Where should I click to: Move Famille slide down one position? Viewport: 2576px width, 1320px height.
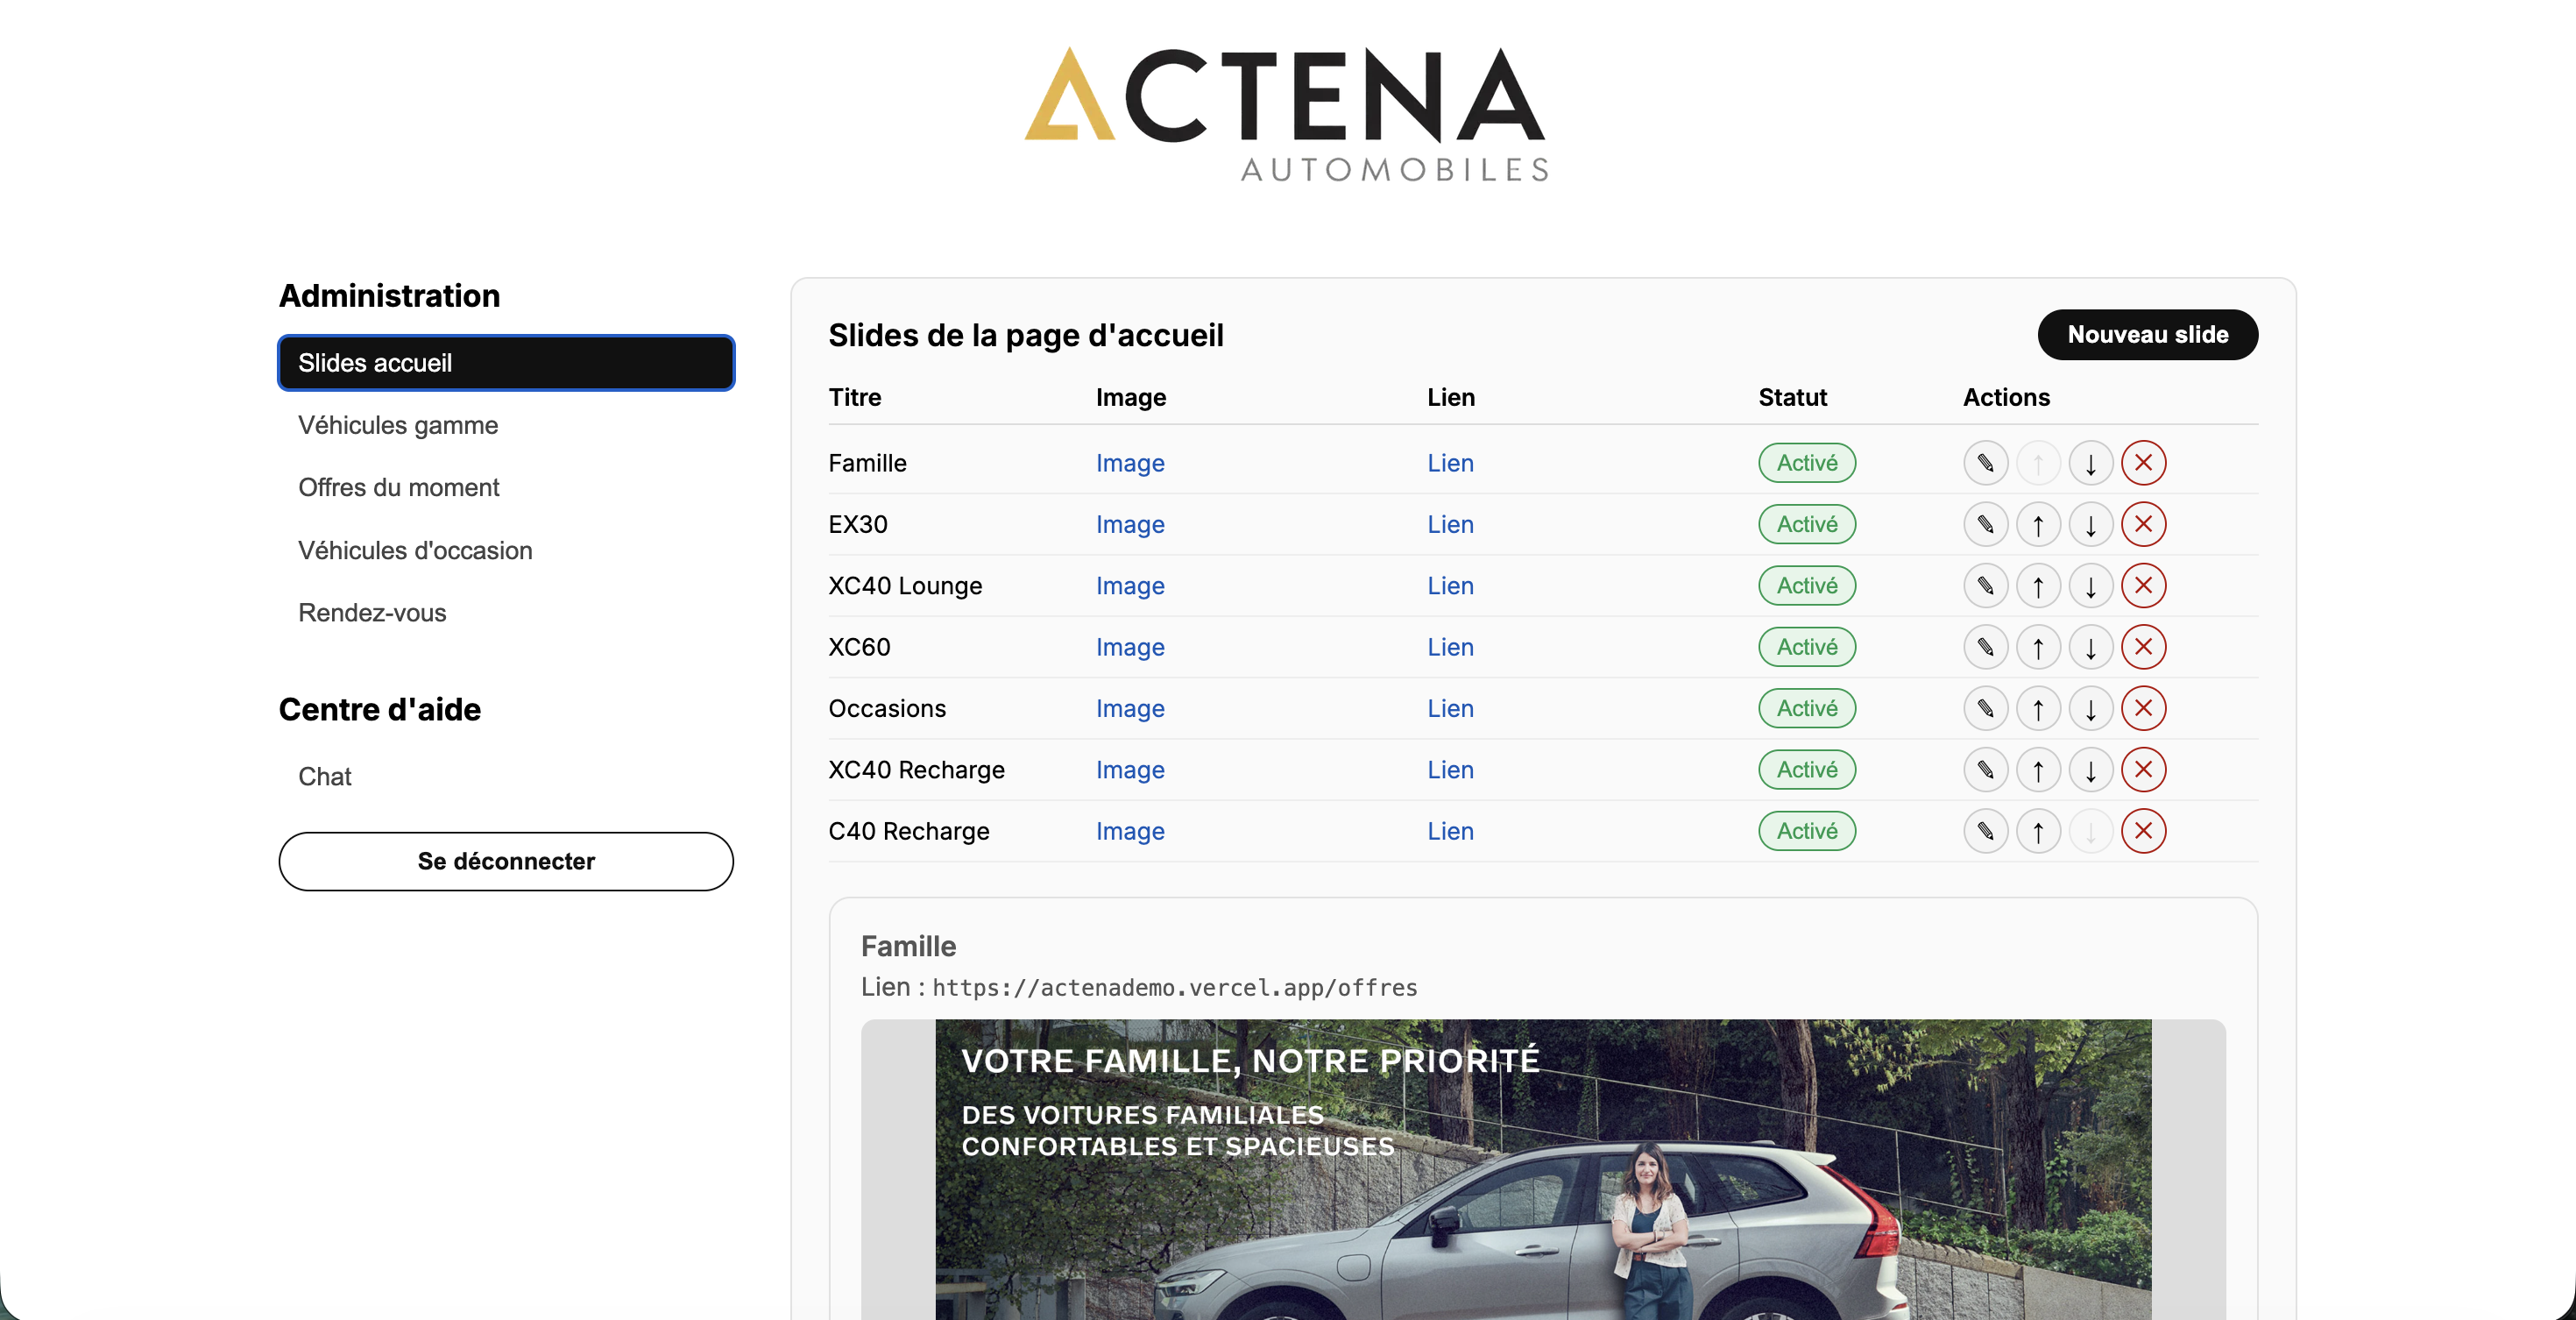[x=2090, y=463]
